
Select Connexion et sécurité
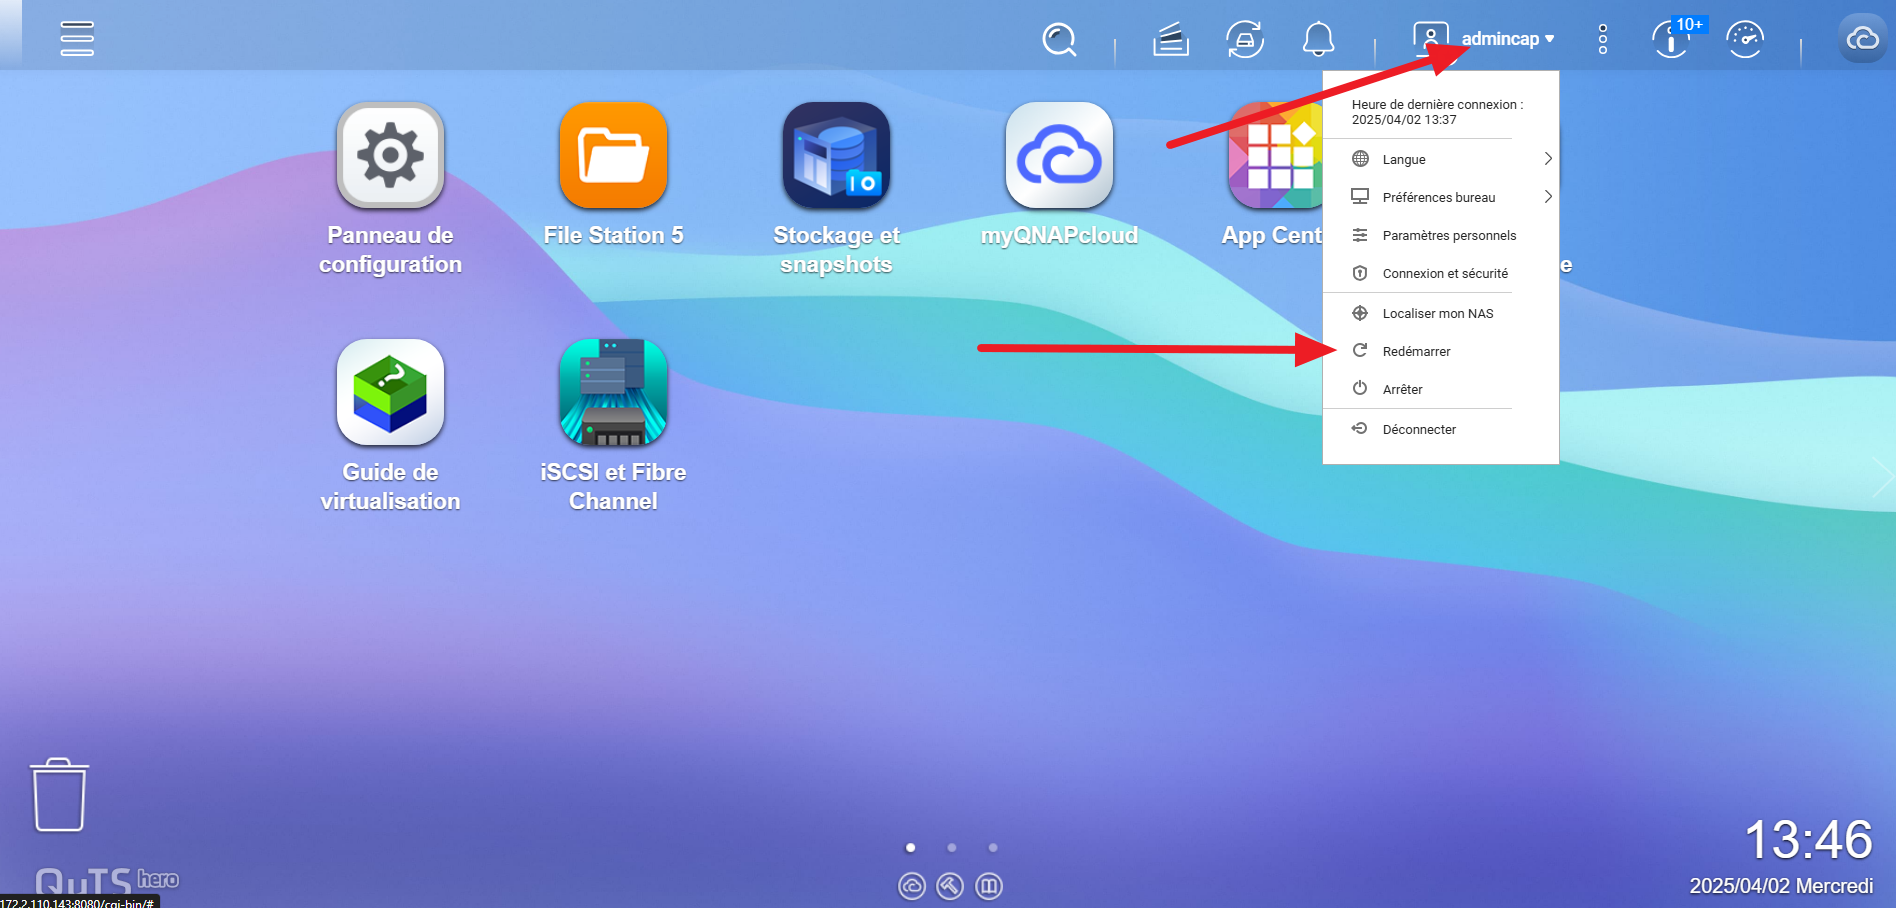point(1441,273)
